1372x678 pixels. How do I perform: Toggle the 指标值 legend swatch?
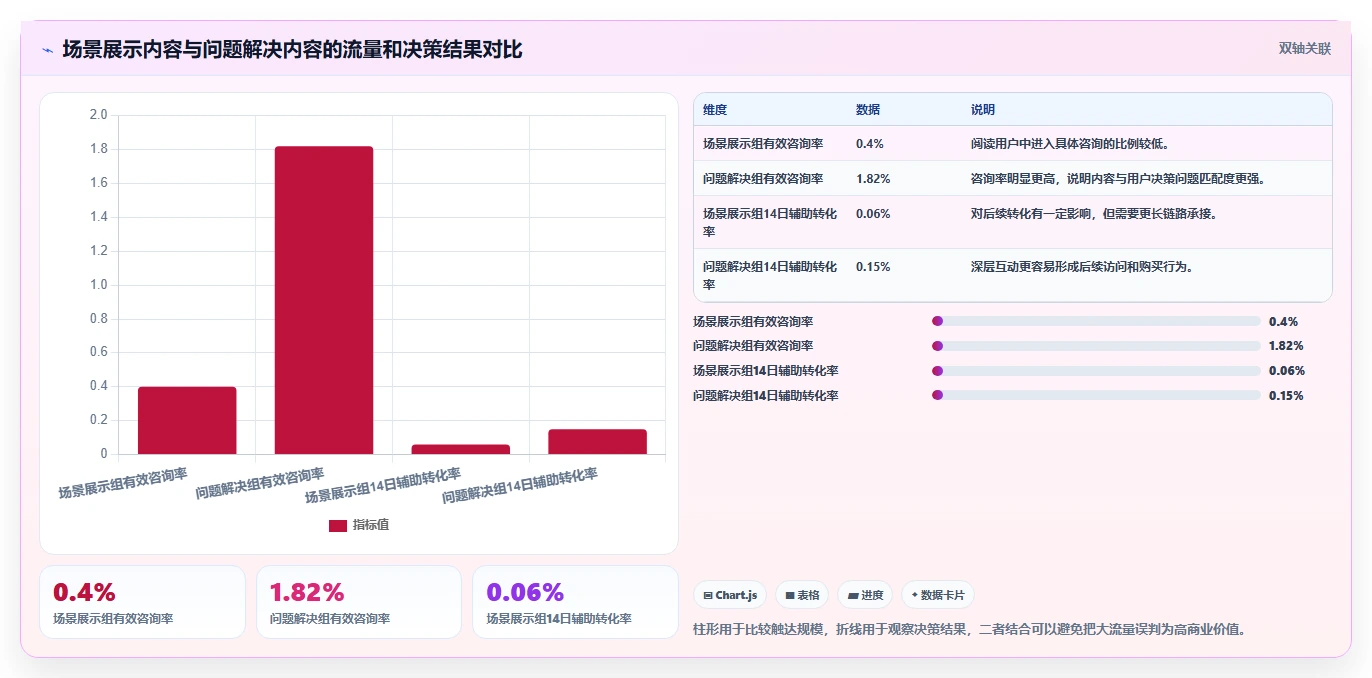click(338, 525)
